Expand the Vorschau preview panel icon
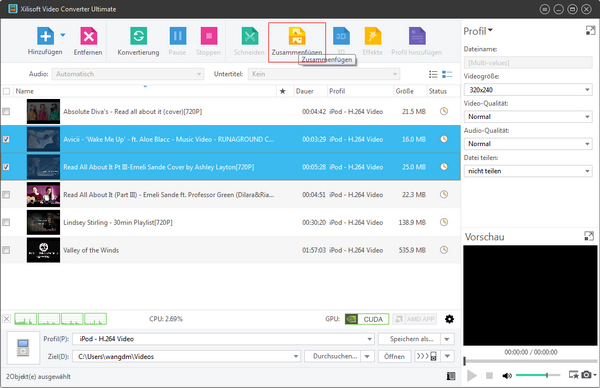The width and height of the screenshot is (600, 388). tap(589, 236)
